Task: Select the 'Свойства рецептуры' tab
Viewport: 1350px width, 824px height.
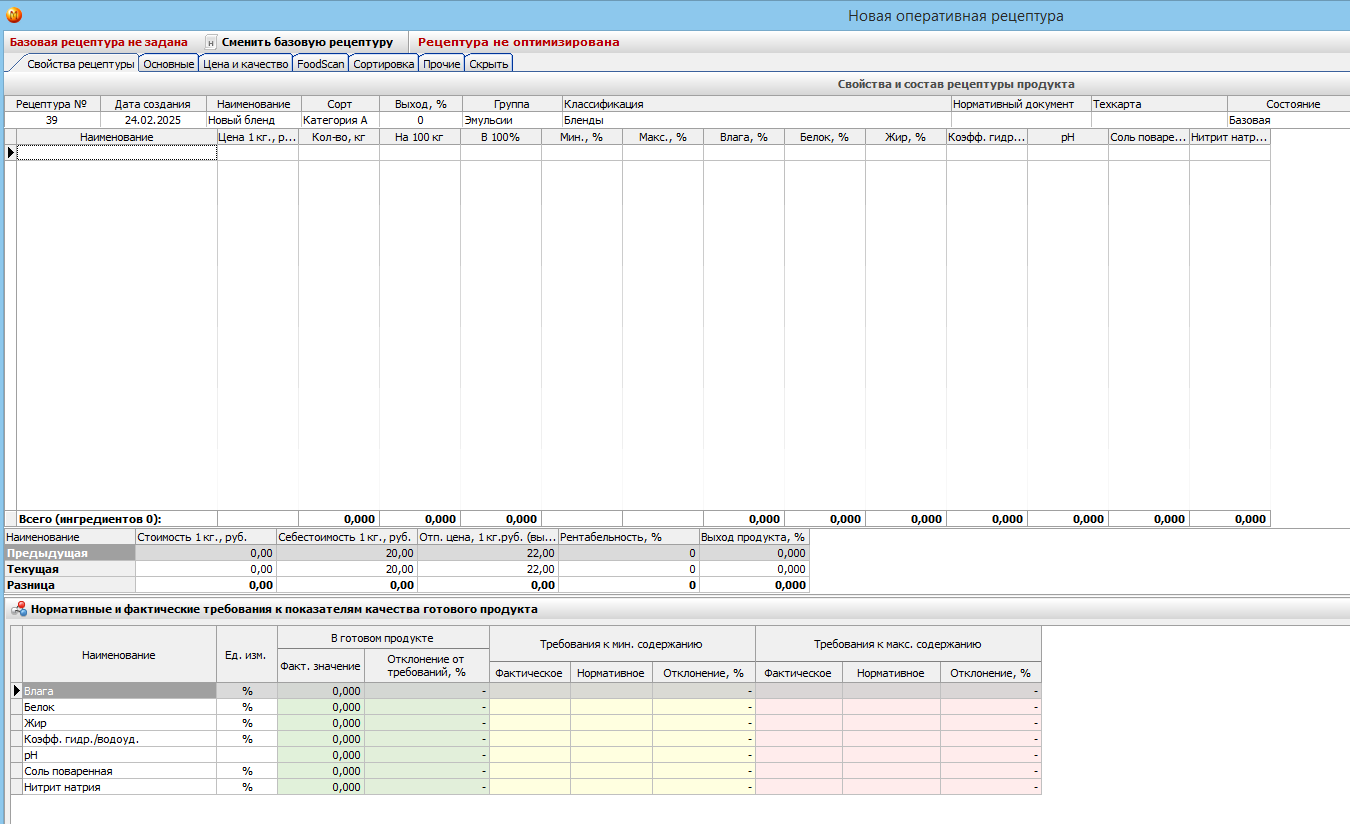Action: pyautogui.click(x=80, y=64)
